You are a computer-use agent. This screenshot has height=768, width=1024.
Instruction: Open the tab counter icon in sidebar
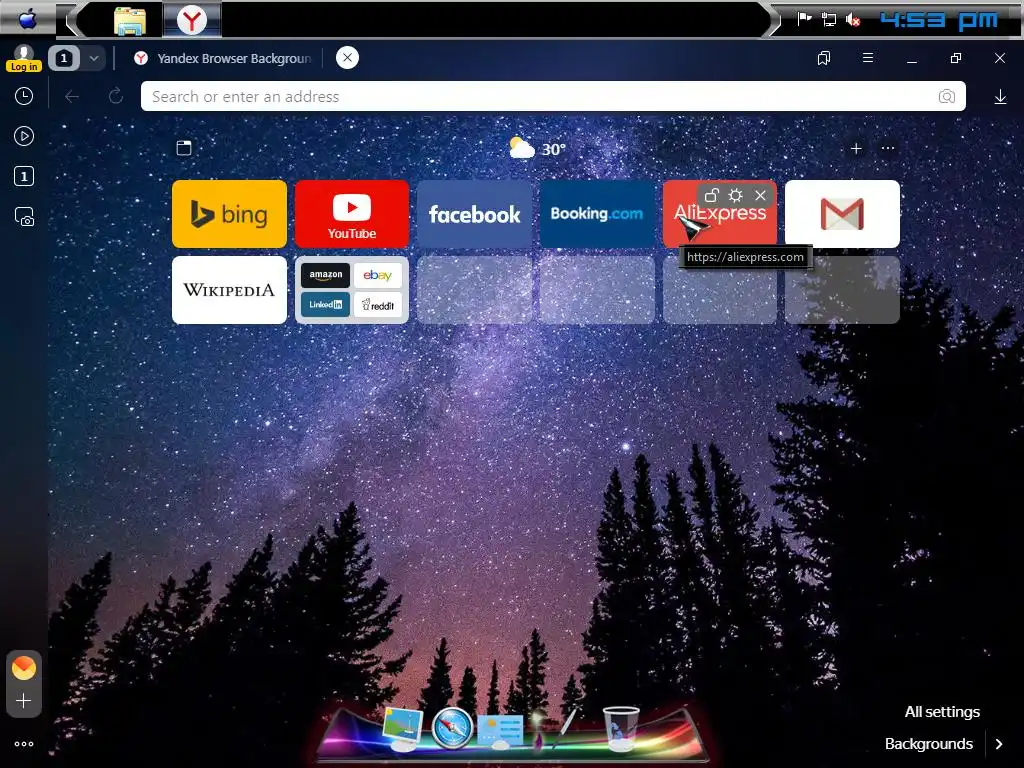[x=24, y=176]
